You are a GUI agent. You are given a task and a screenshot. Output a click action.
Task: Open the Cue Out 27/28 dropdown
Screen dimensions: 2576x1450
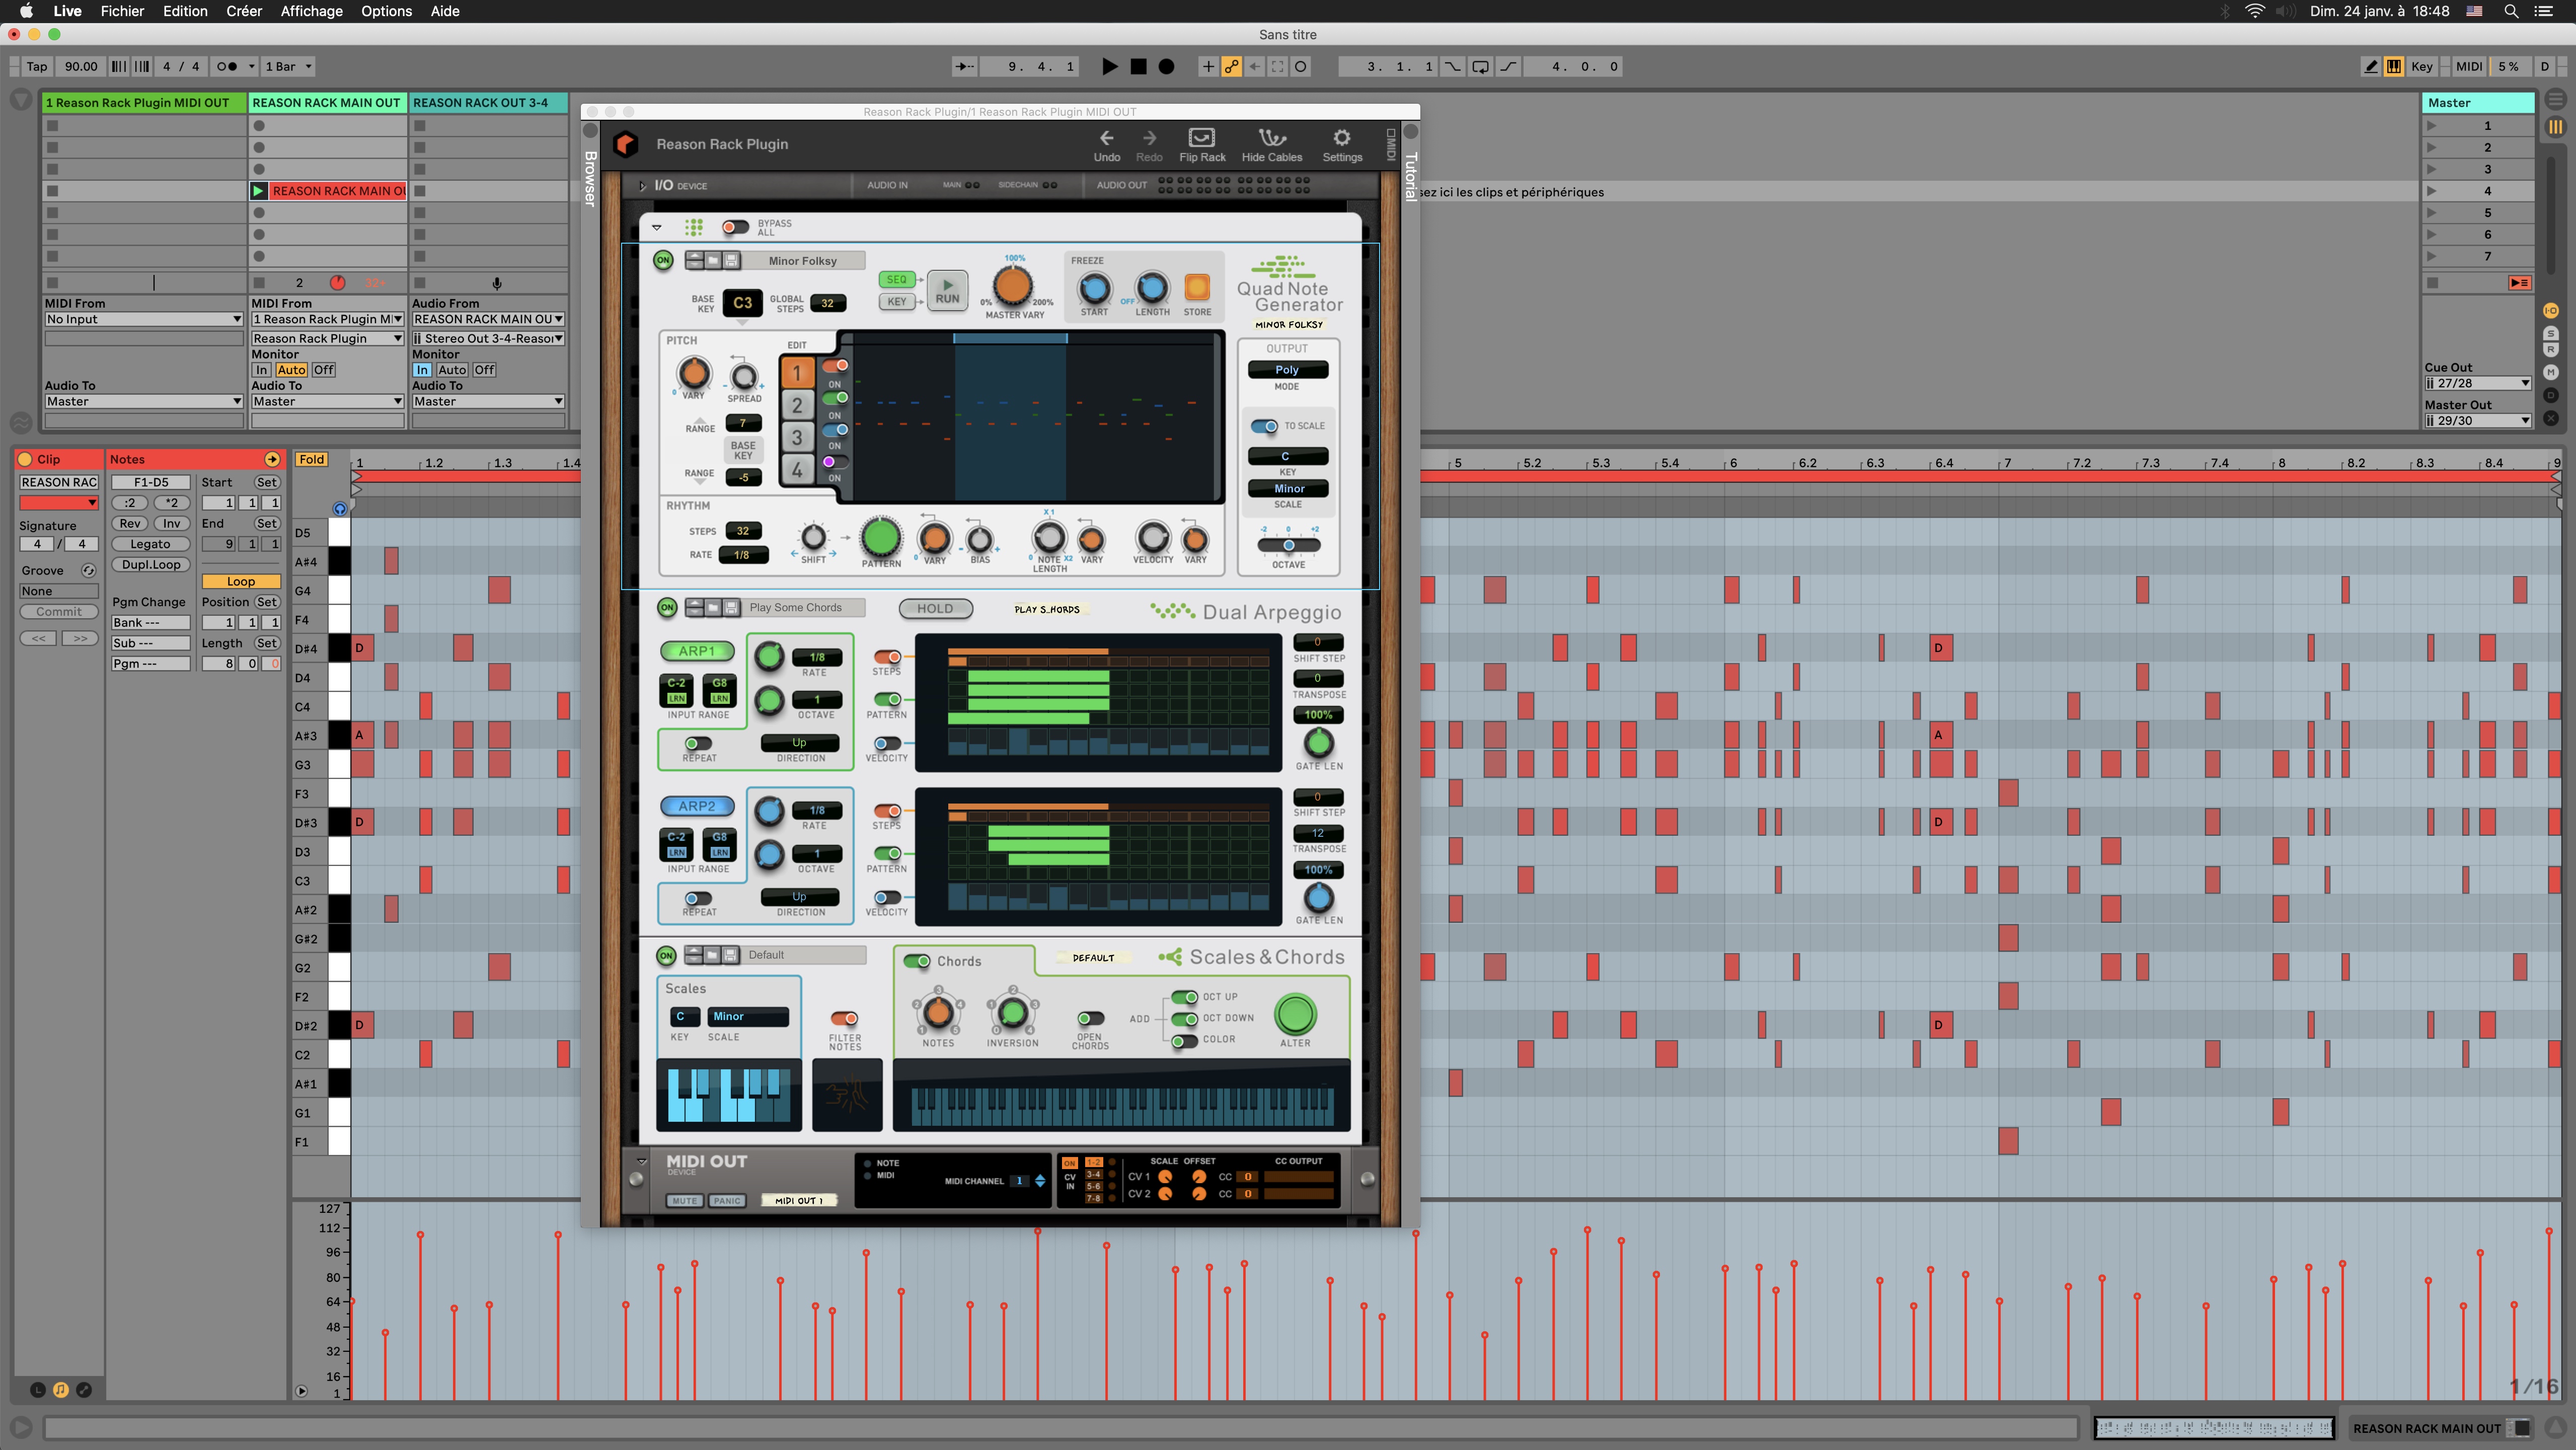point(2478,383)
